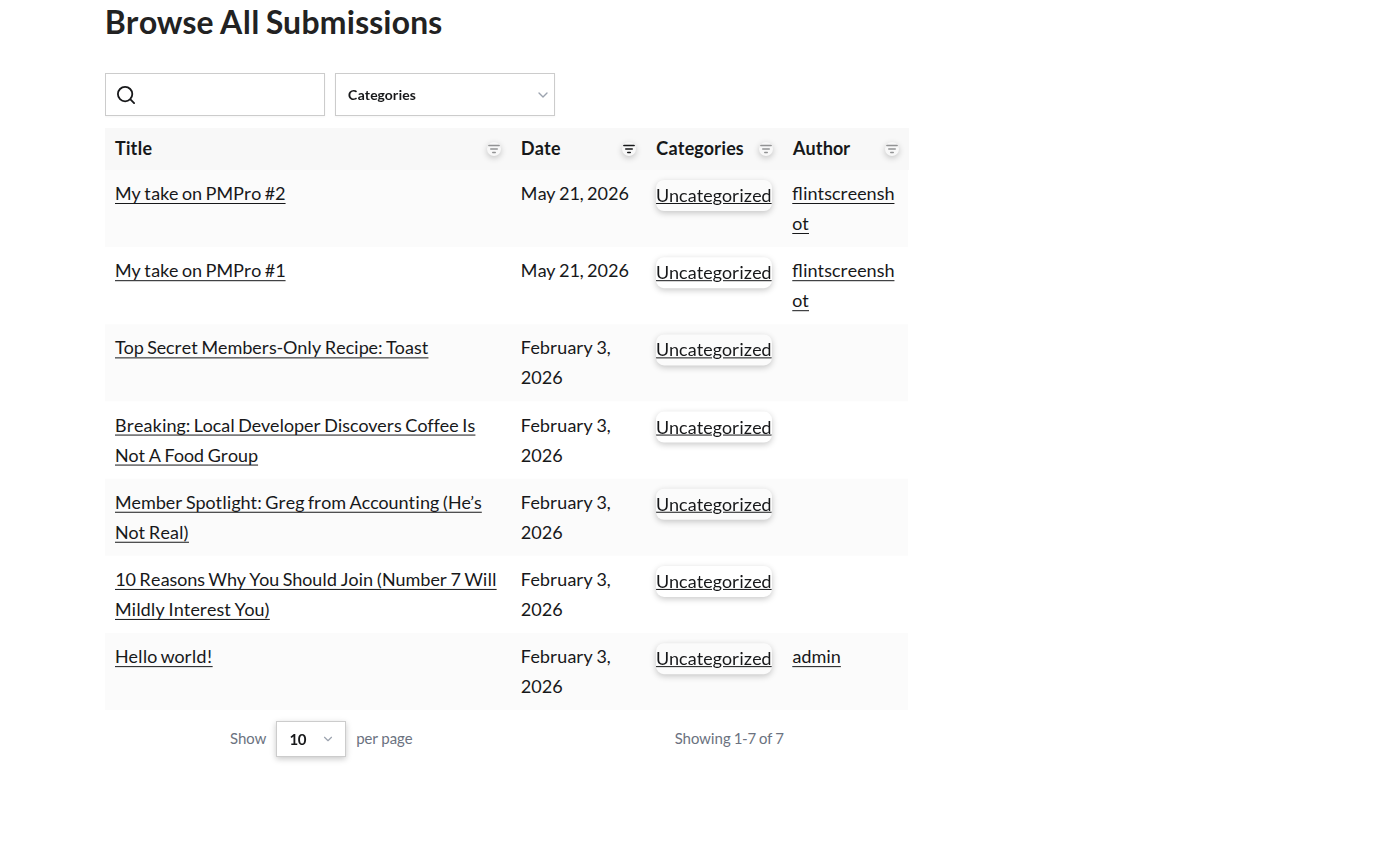Open the per page count dropdown
The height and width of the screenshot is (845, 1382).
coord(311,739)
